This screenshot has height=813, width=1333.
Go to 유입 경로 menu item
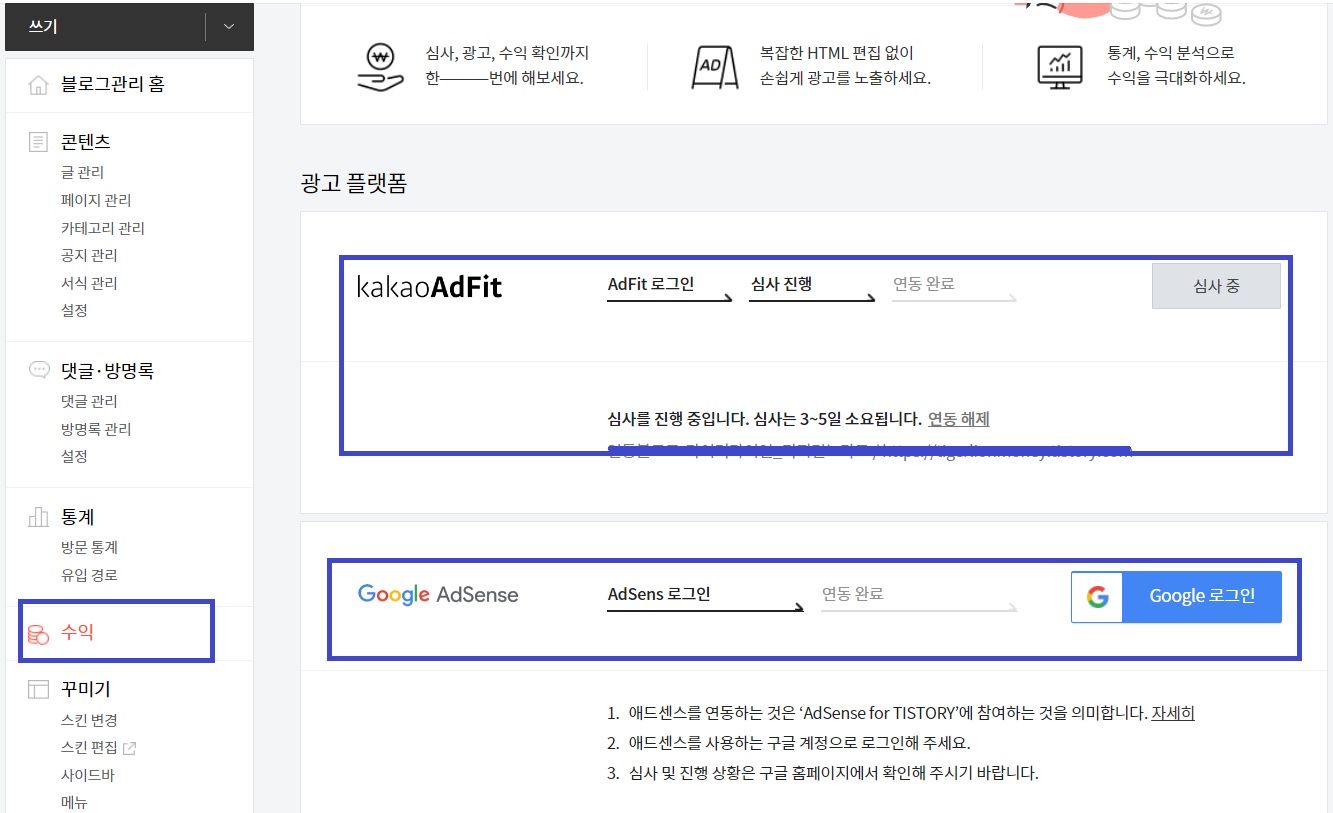(x=89, y=575)
